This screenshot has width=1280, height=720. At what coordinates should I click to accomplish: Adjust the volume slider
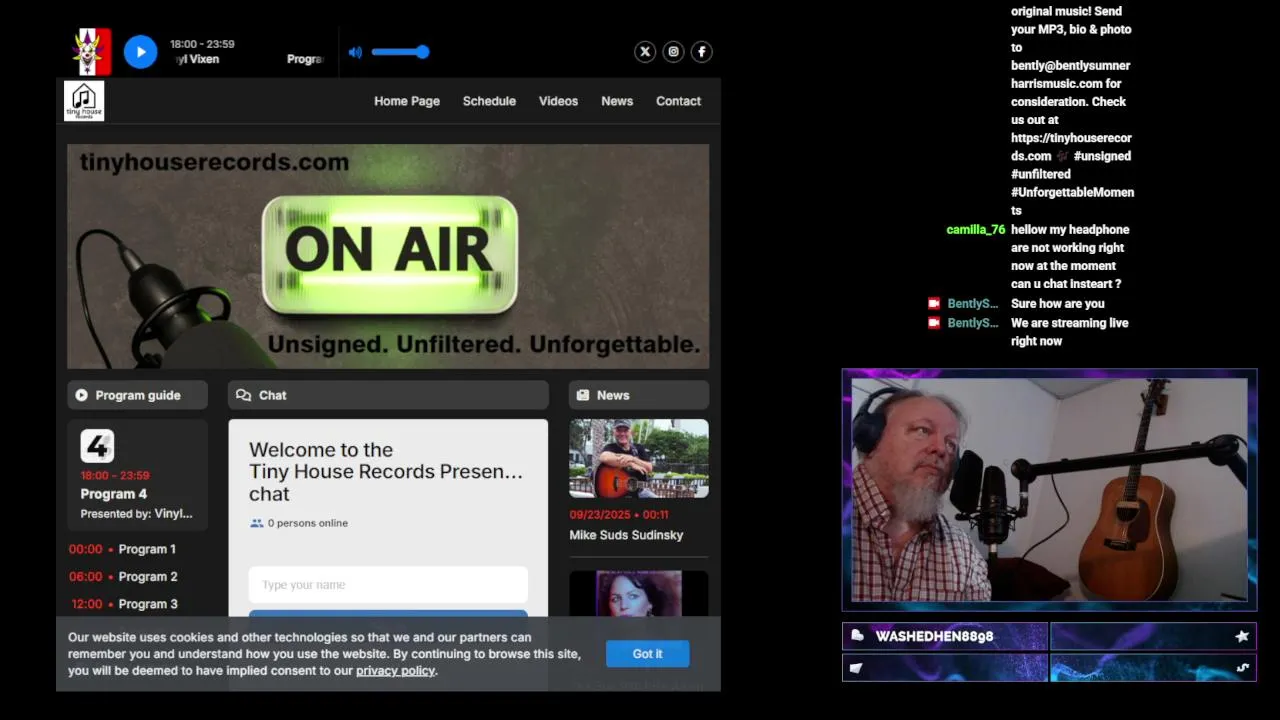(x=400, y=52)
